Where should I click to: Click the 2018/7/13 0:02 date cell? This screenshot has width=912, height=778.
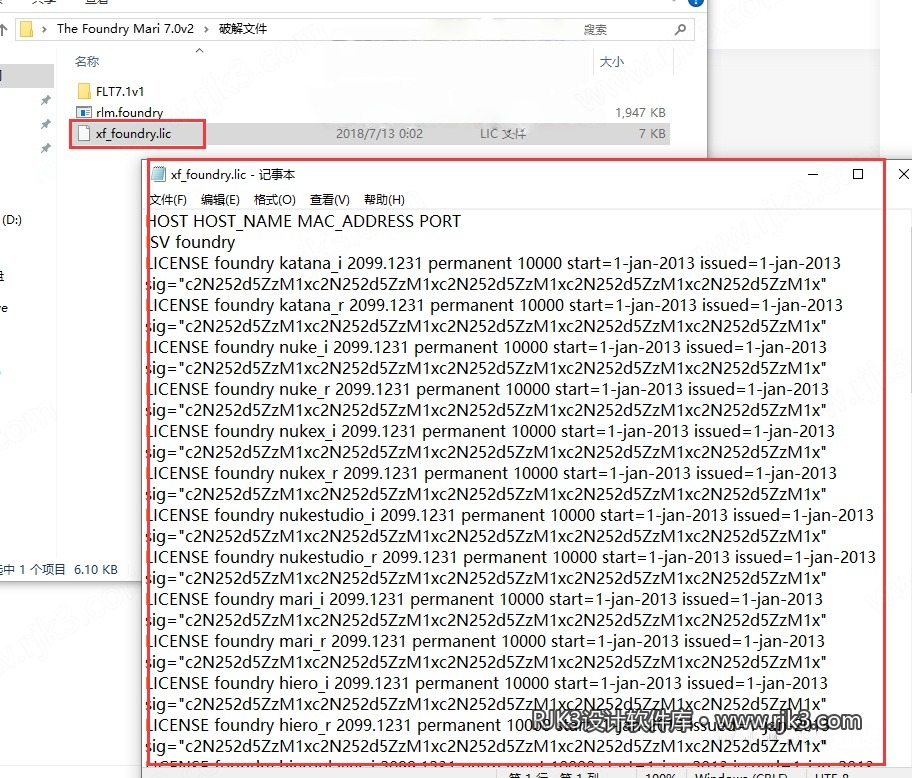(x=379, y=133)
